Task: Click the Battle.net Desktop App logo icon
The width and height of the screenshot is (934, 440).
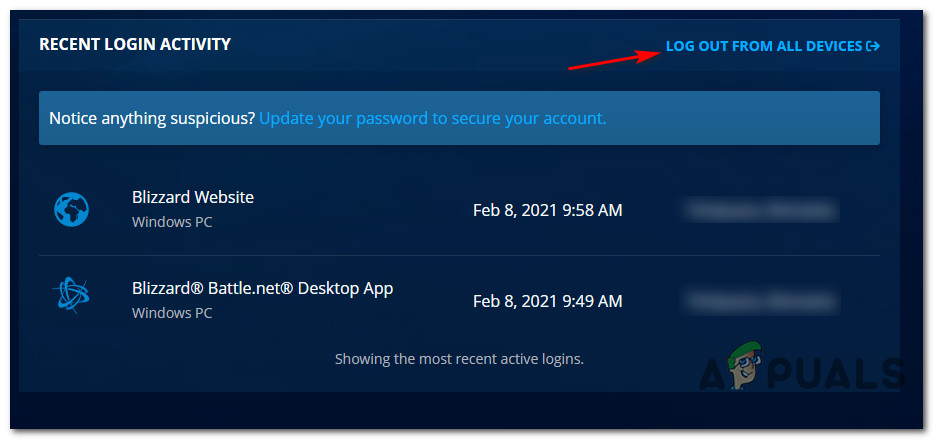Action: 71,300
